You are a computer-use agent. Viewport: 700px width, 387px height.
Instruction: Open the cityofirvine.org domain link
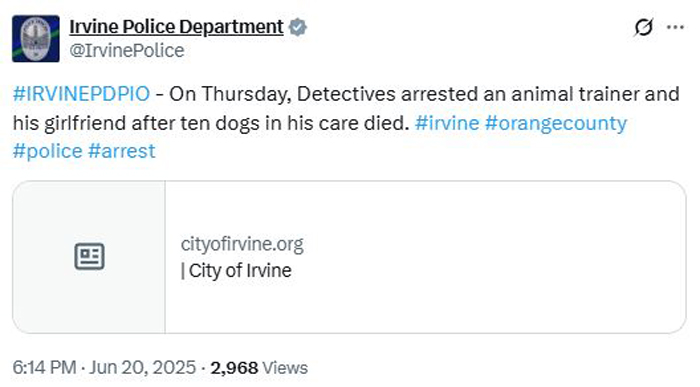pos(242,244)
